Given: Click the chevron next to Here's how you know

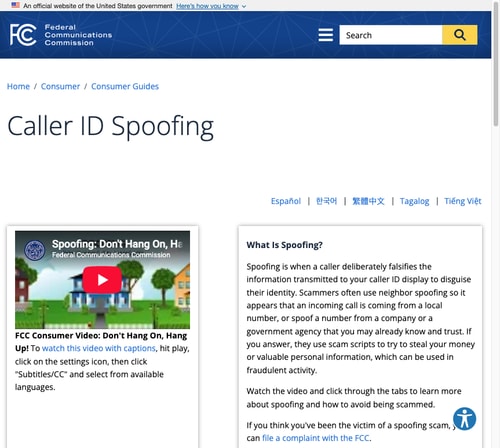Looking at the screenshot, I should click(244, 6).
